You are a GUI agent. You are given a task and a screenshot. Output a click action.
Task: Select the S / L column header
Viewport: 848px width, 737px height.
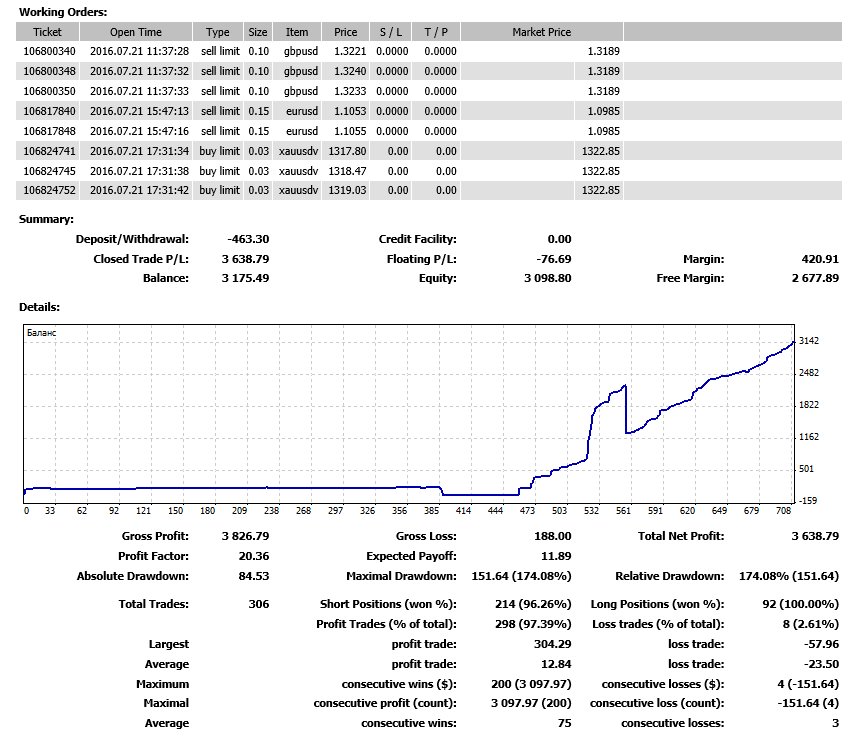391,32
